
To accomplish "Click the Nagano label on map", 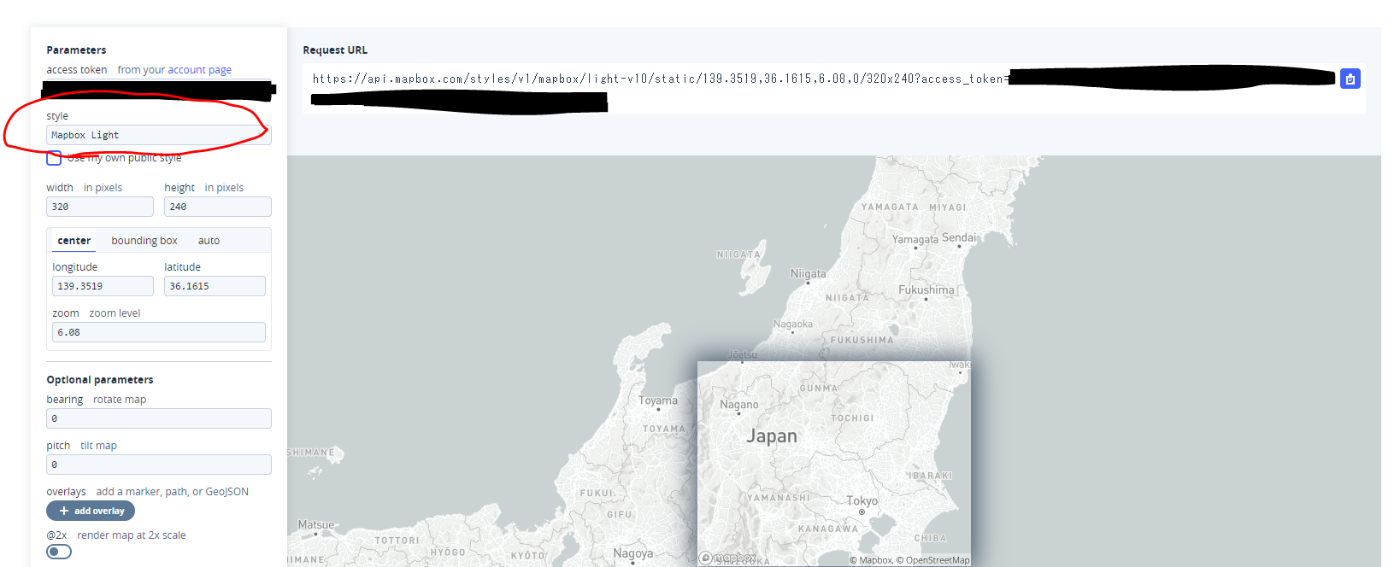I will 739,405.
